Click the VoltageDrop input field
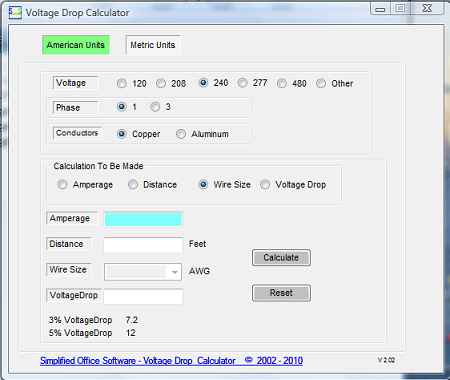Image resolution: width=450 pixels, height=380 pixels. coord(143,297)
